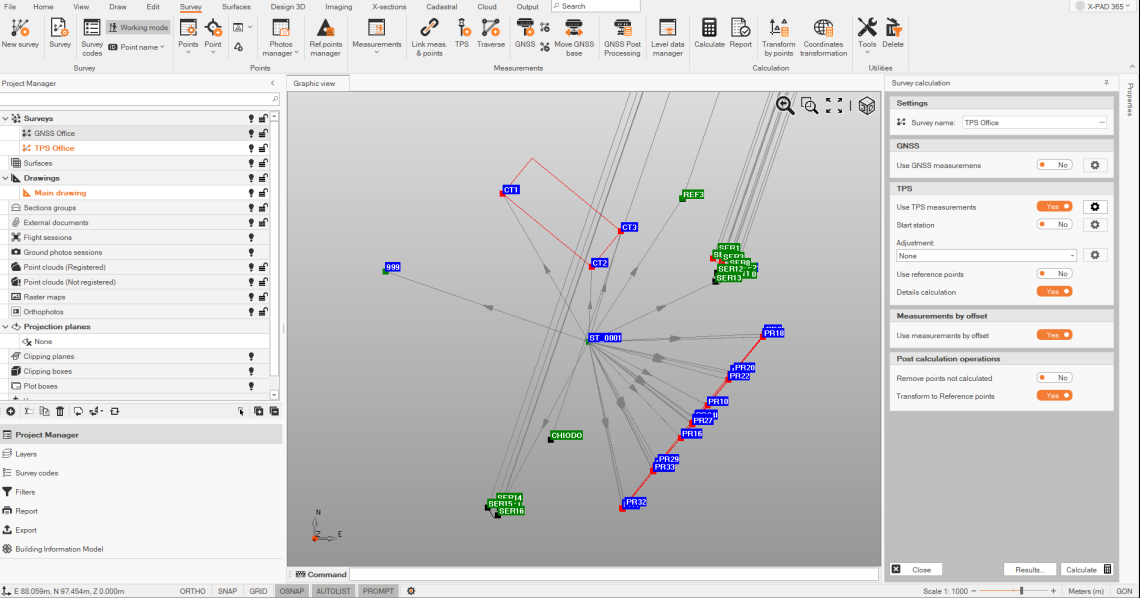
Task: Expand the Survey name dropdown
Action: 1101,122
